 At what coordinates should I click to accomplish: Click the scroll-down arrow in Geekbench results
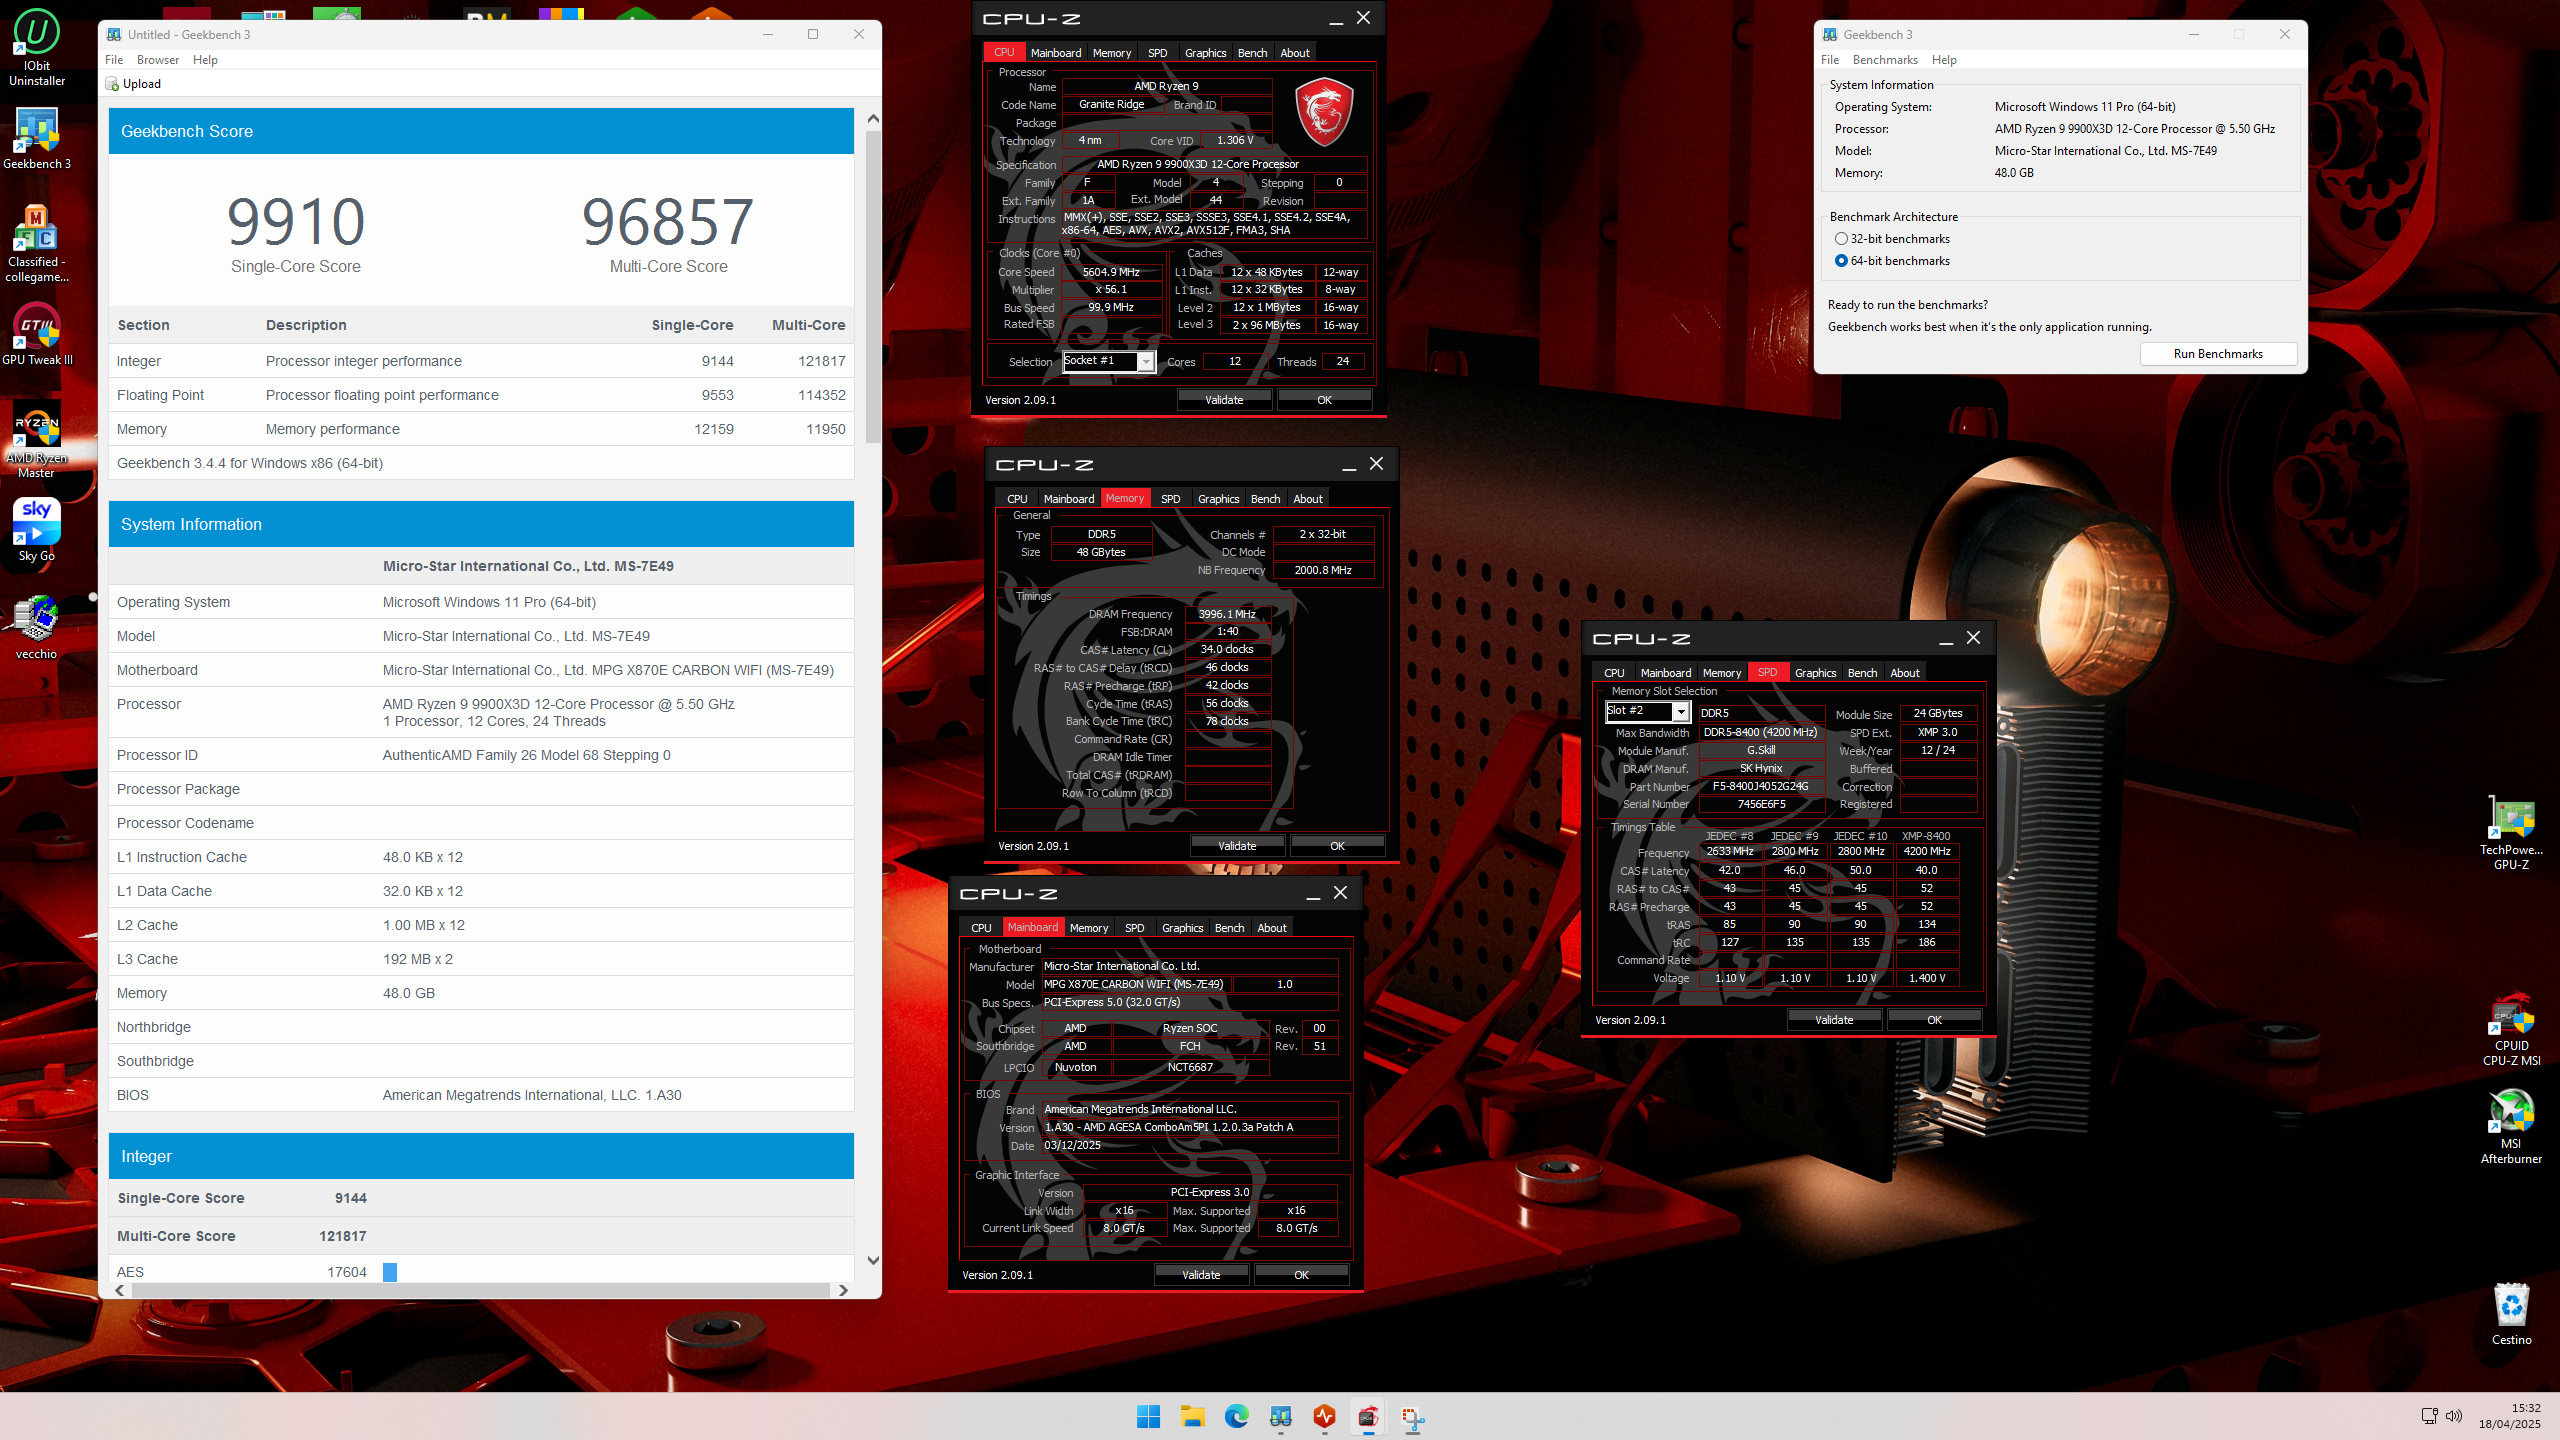(x=873, y=1260)
